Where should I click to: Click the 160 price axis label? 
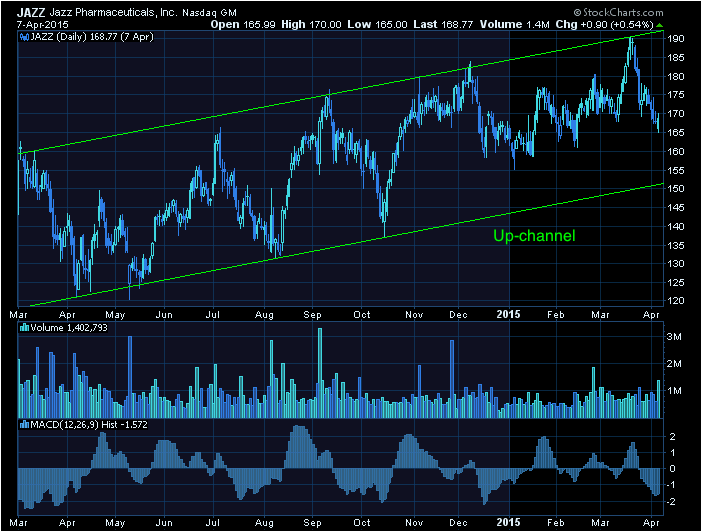coord(676,151)
